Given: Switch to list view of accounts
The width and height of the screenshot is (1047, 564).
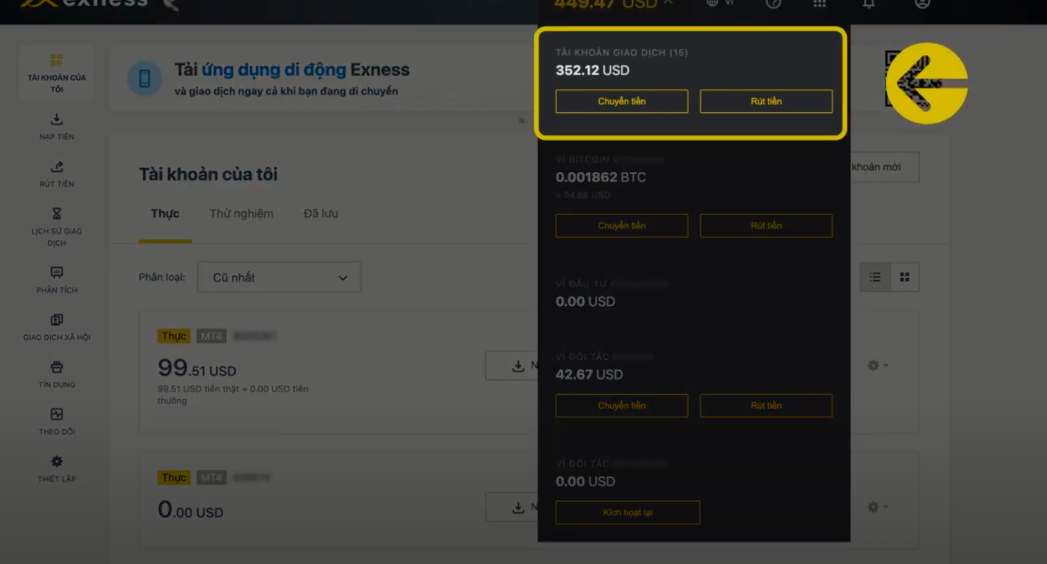Looking at the screenshot, I should (x=875, y=277).
